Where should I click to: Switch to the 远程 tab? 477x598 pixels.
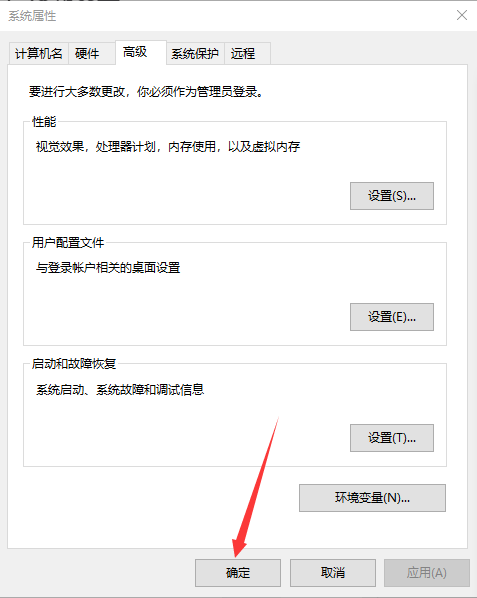(247, 53)
